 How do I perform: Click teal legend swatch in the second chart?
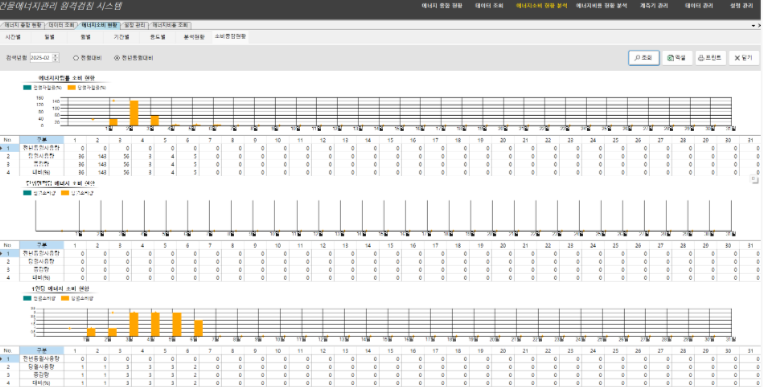[27, 193]
